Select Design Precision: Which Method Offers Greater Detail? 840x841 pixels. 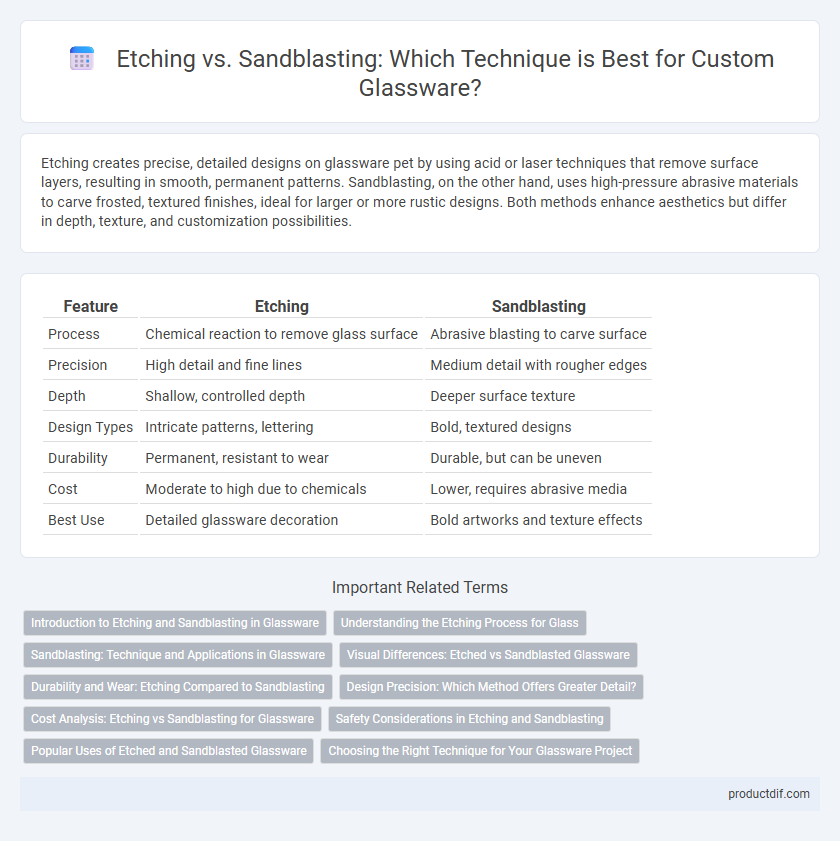(x=491, y=687)
